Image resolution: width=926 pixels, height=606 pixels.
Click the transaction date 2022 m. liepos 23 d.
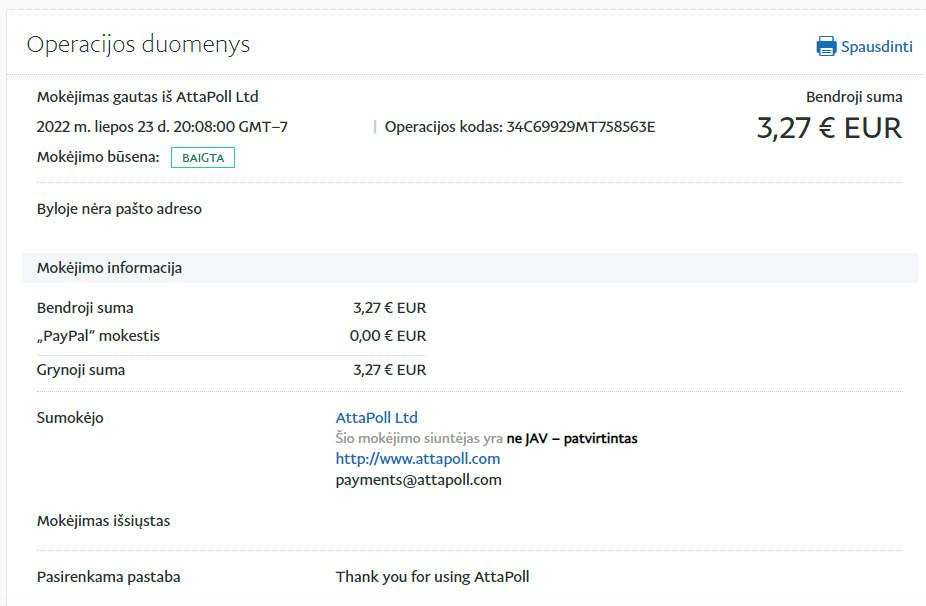tap(162, 127)
